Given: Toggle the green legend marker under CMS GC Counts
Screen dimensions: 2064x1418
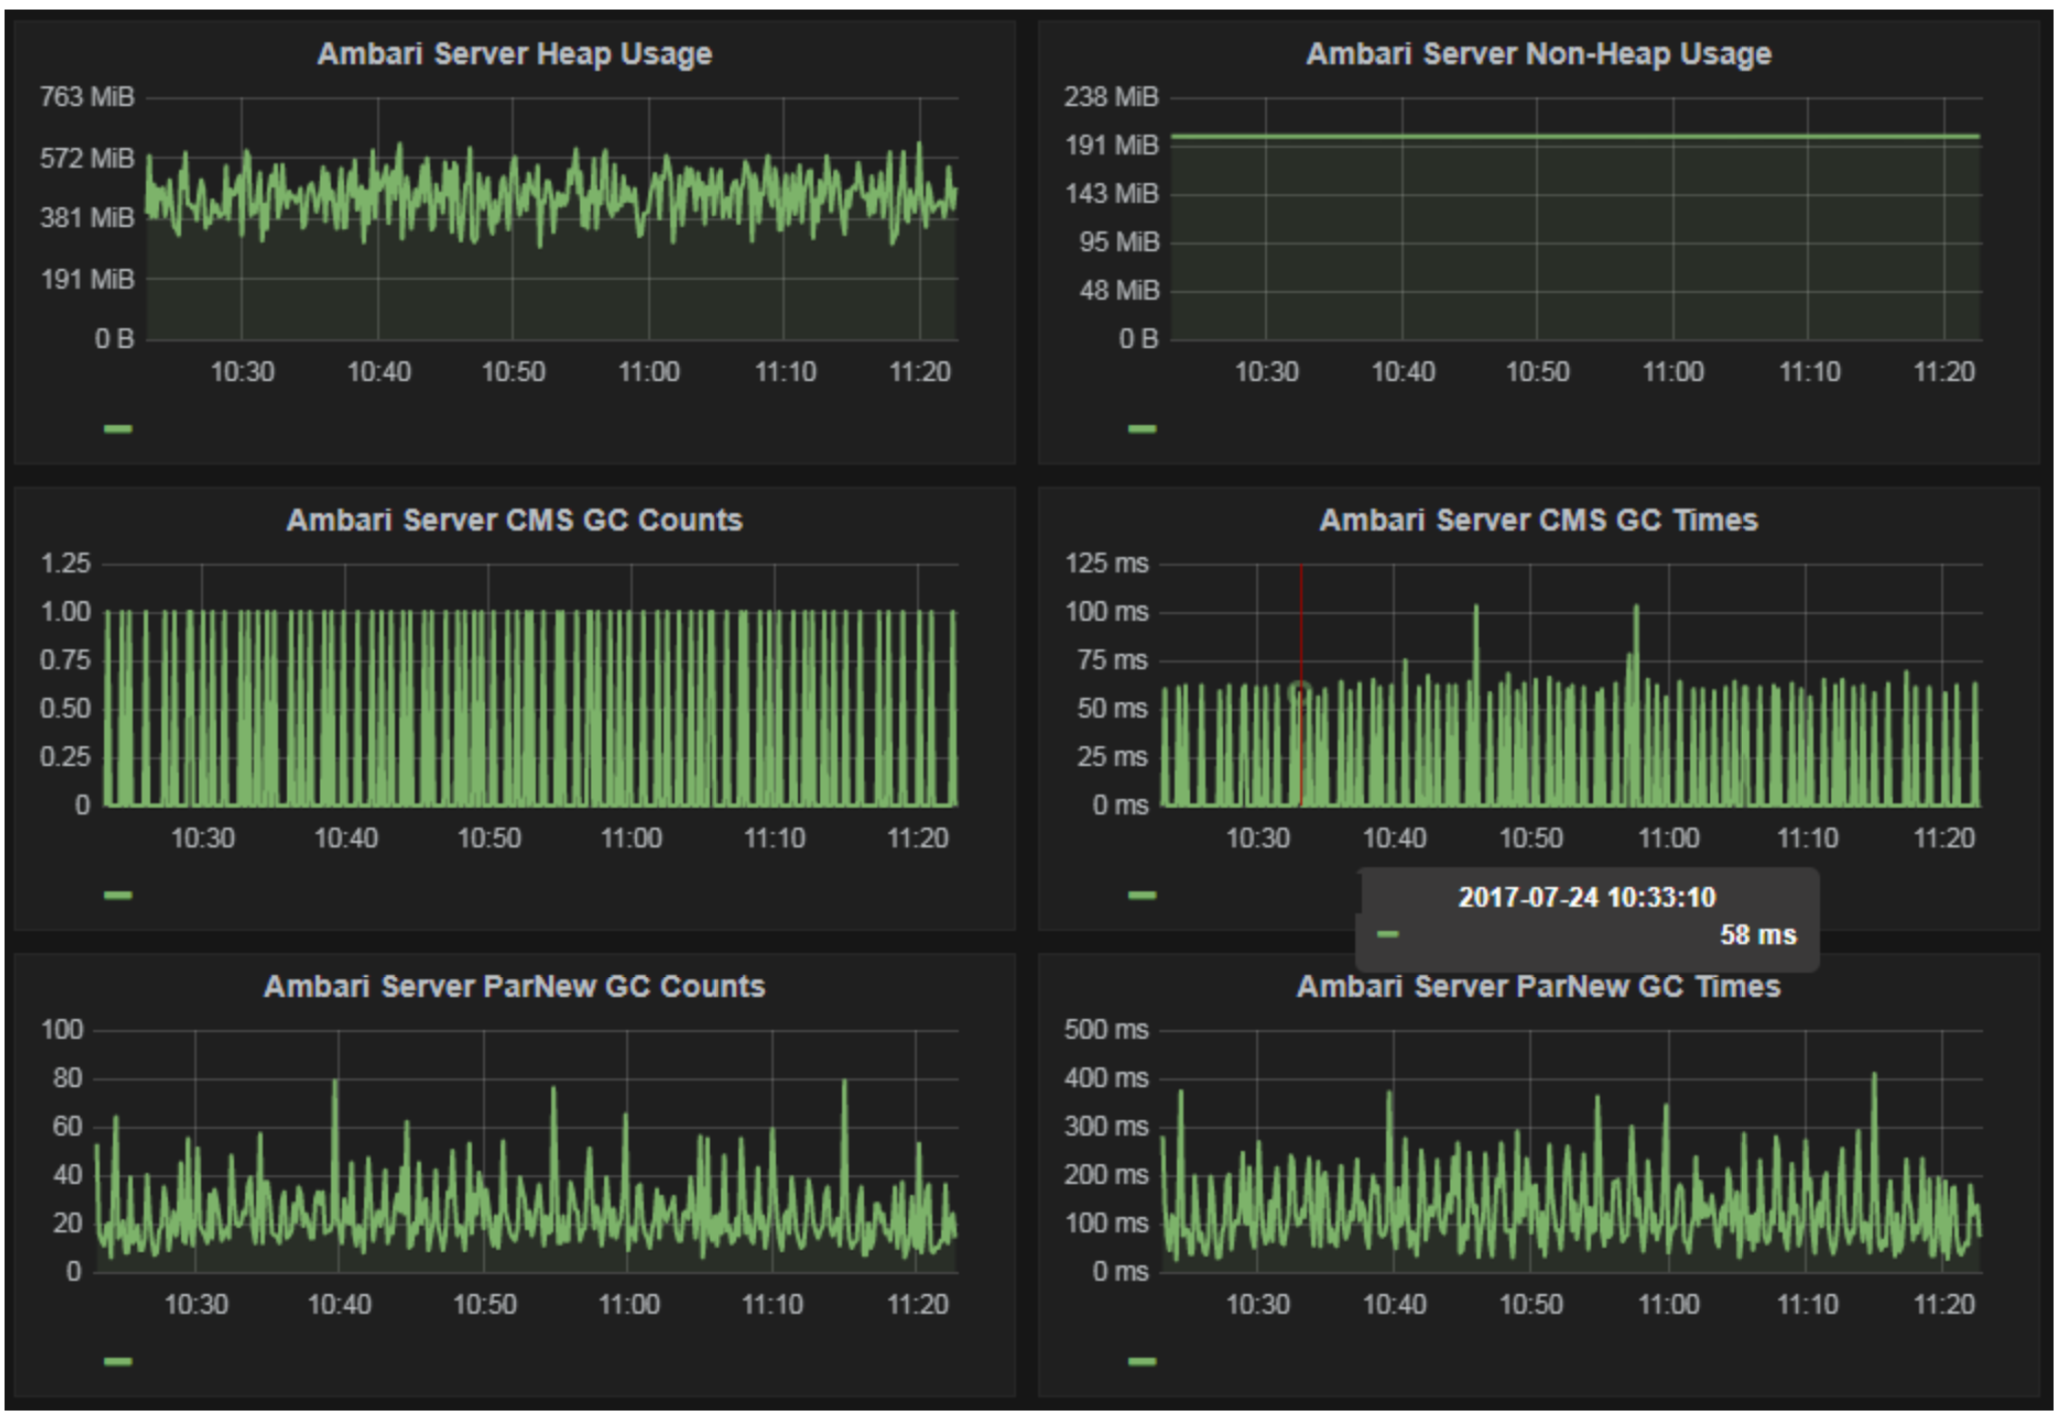Looking at the screenshot, I should tap(118, 895).
